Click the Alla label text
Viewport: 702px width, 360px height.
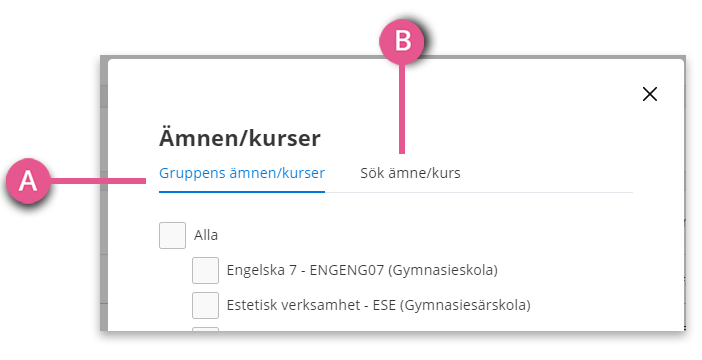click(206, 235)
